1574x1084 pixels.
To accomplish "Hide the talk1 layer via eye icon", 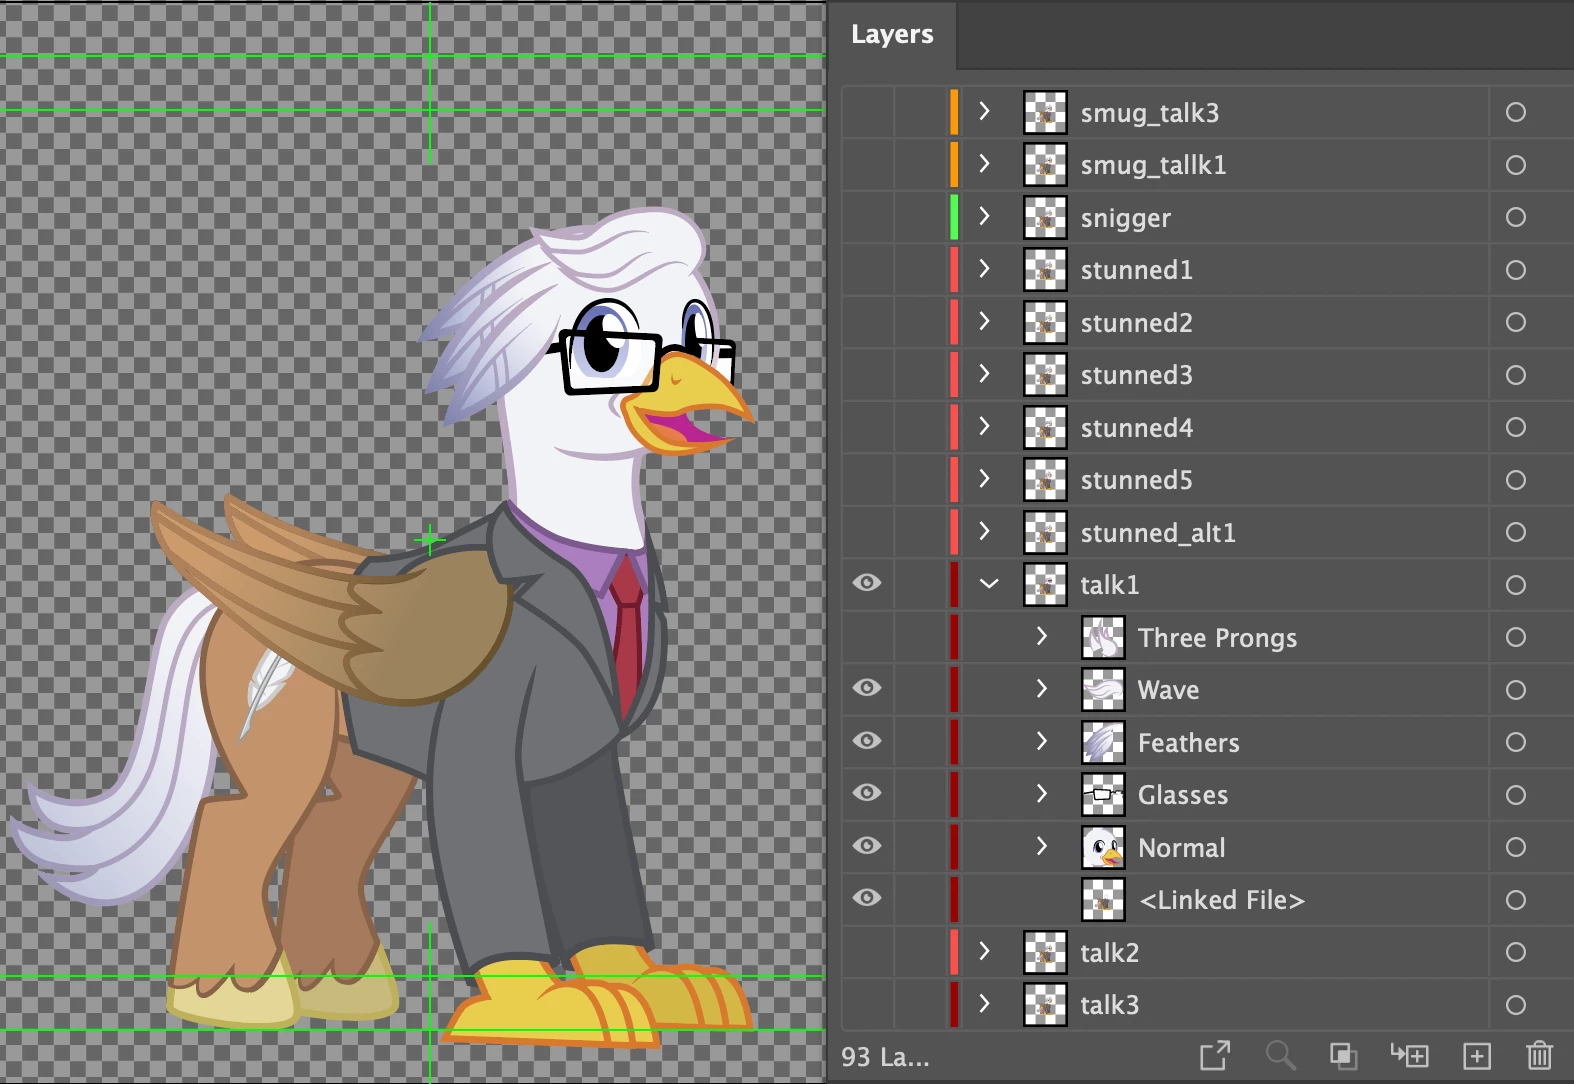I will tap(867, 583).
